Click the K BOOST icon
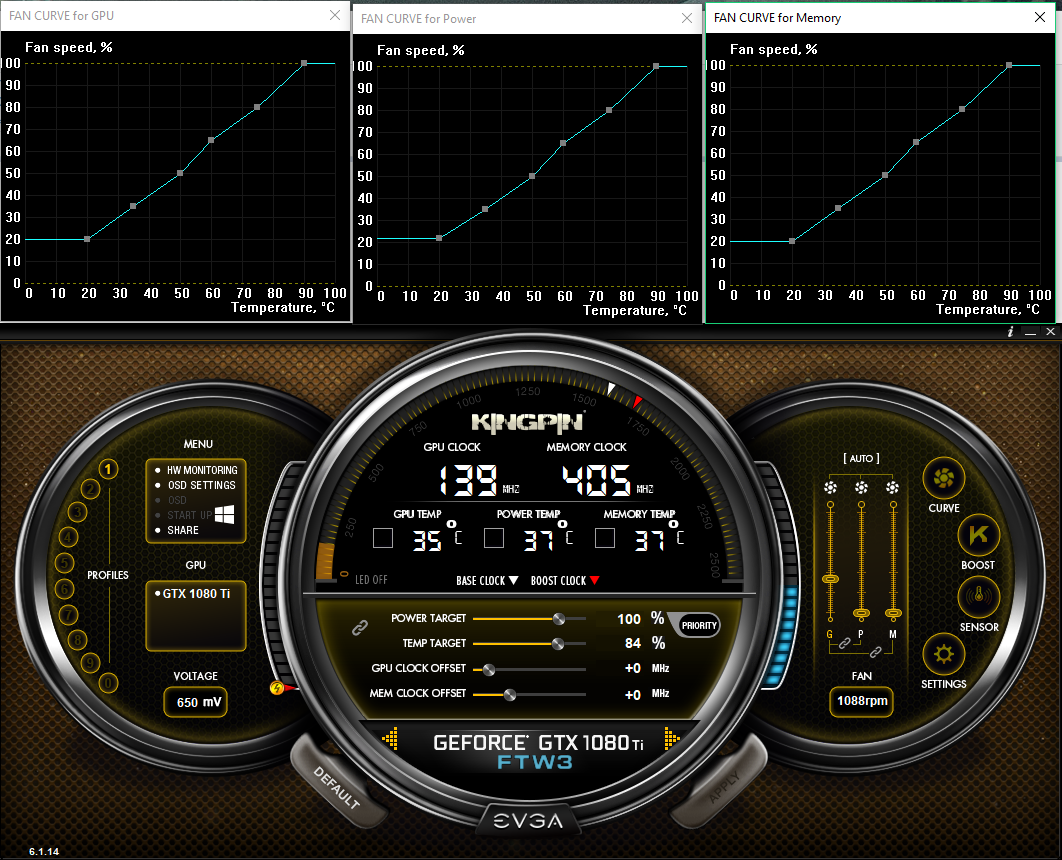1062x860 pixels. [x=979, y=536]
